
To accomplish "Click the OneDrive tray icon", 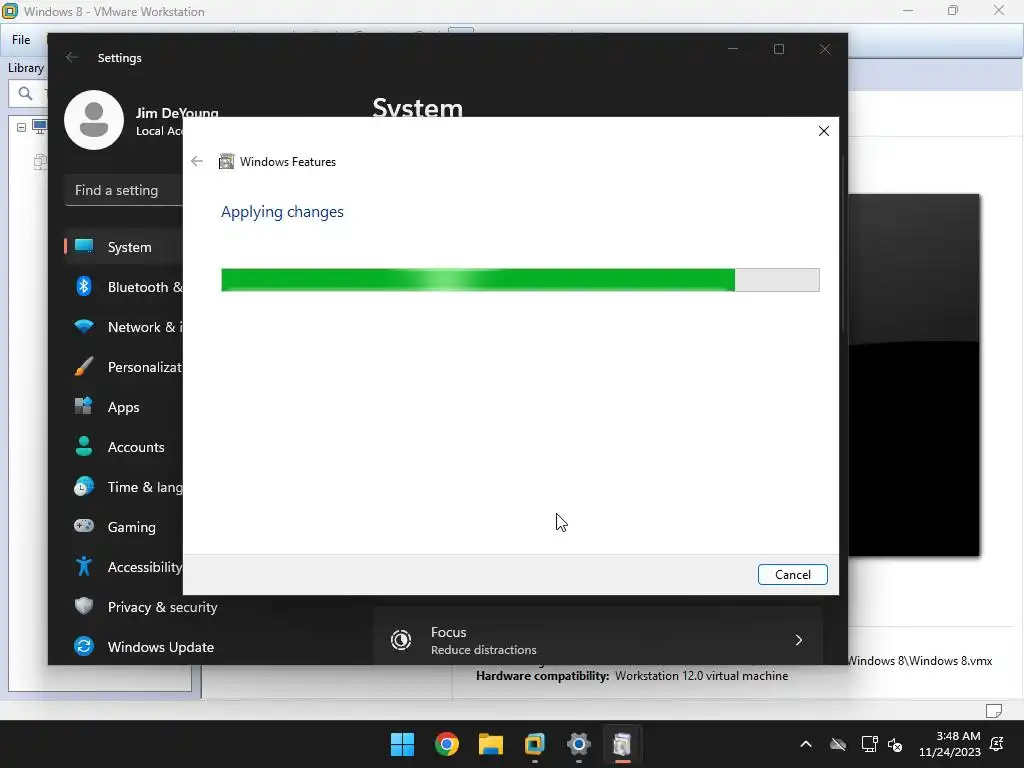I will pos(838,744).
